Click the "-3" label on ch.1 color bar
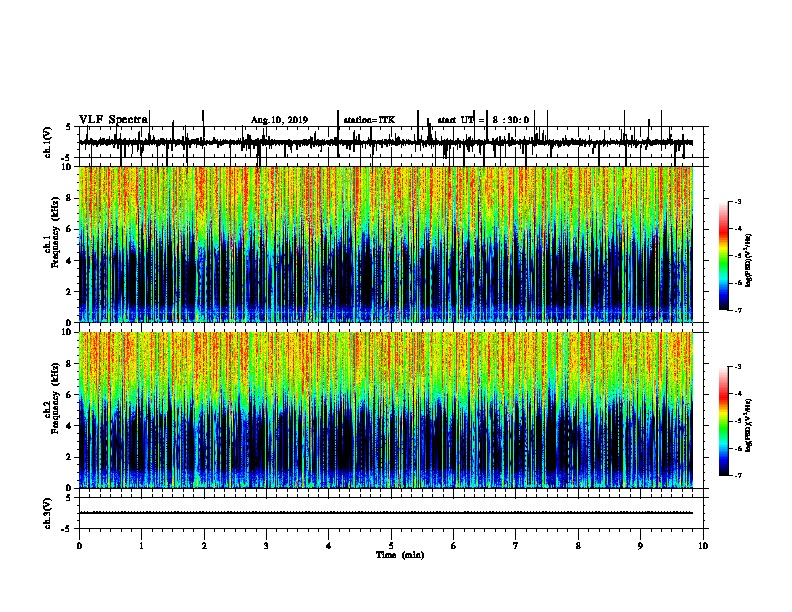This screenshot has width=792, height=612. point(737,202)
